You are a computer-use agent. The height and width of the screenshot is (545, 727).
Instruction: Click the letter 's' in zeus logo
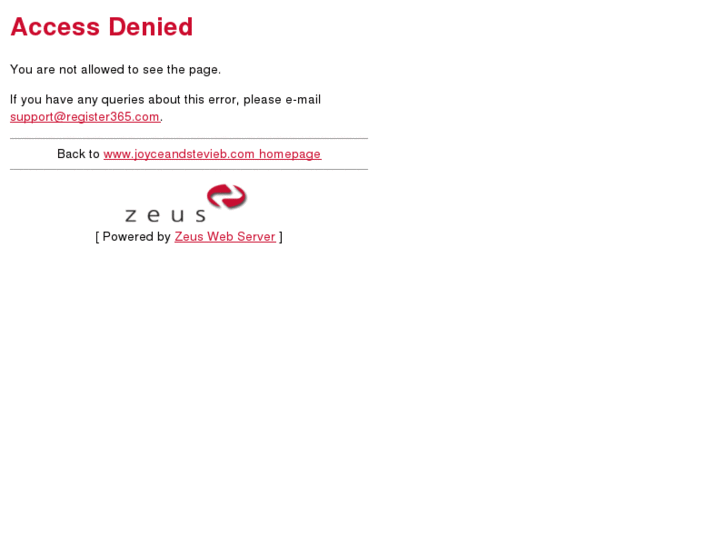(200, 216)
